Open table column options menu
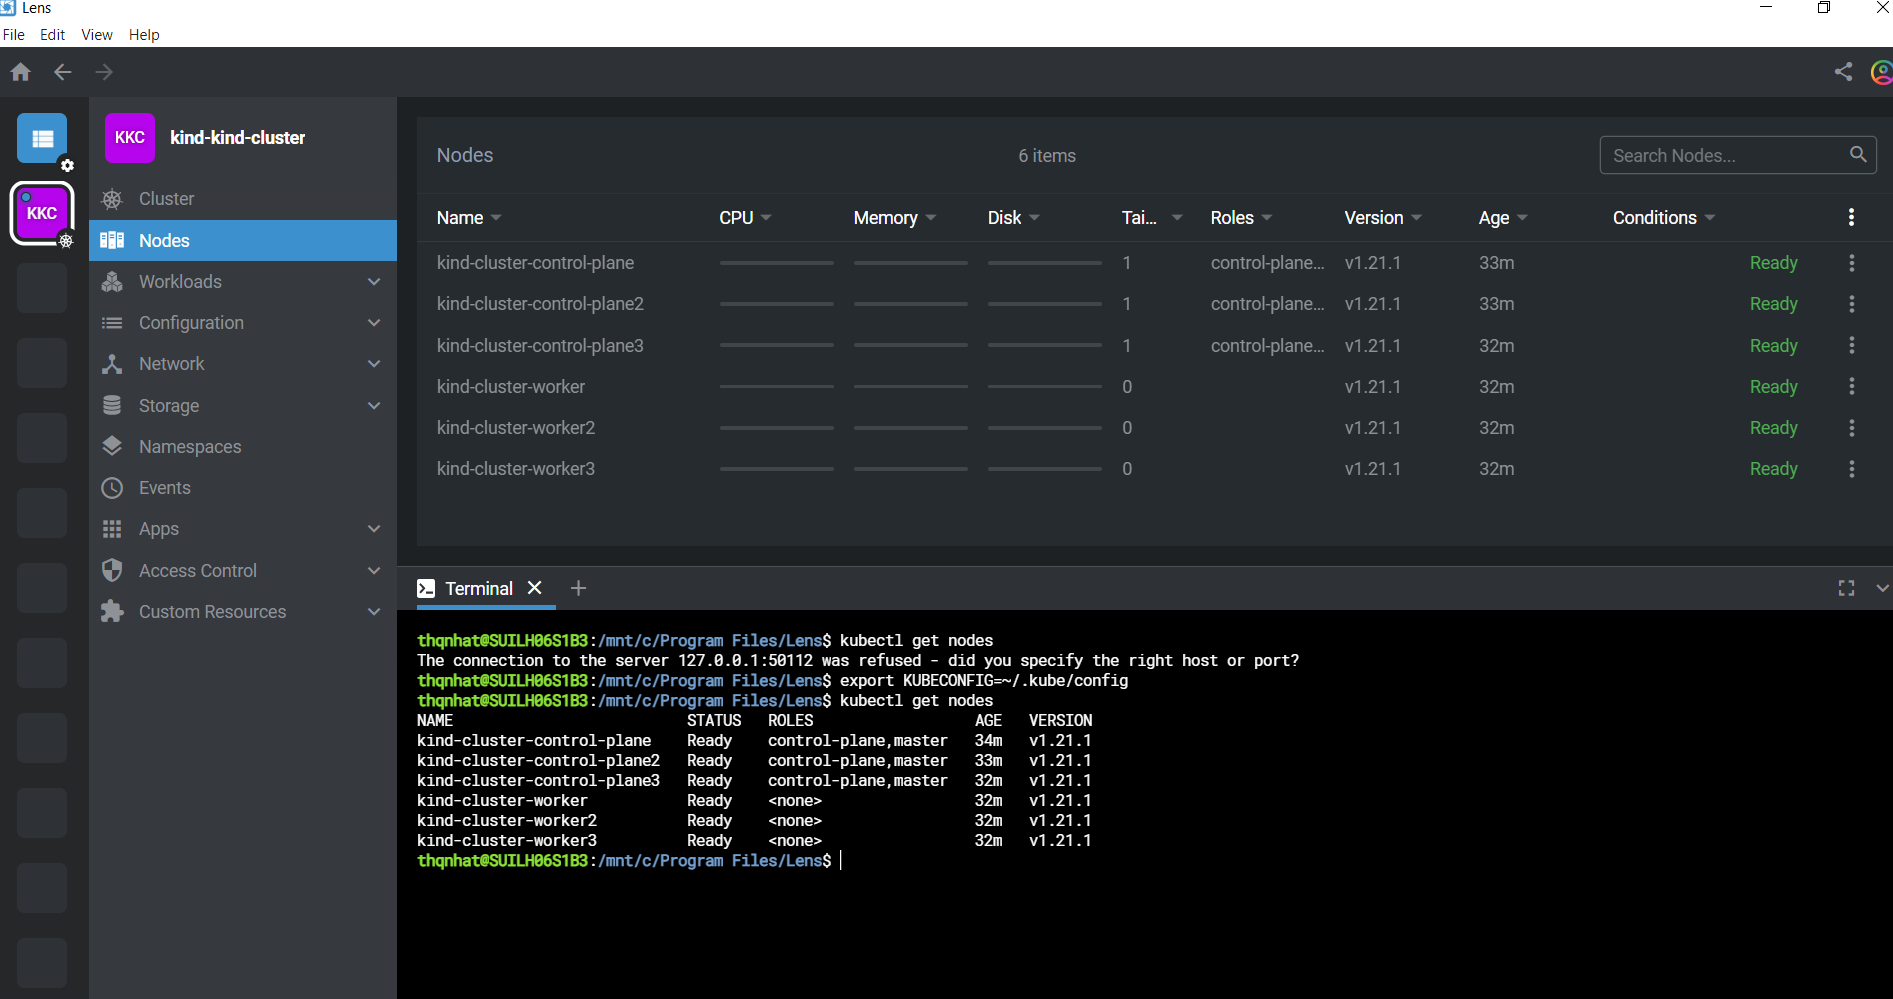Screen dimensions: 1893x999 tap(1851, 217)
